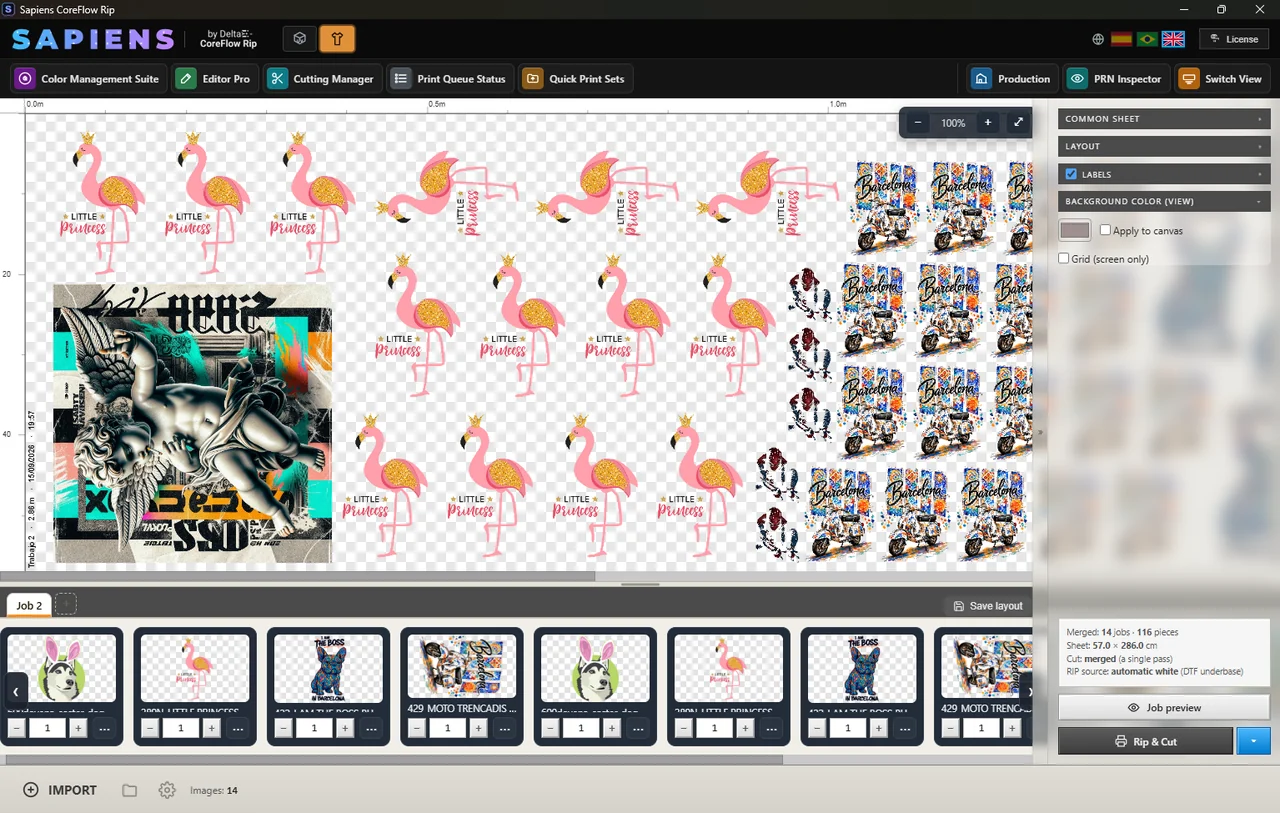Switch language with the Spanish flag

click(x=1121, y=39)
